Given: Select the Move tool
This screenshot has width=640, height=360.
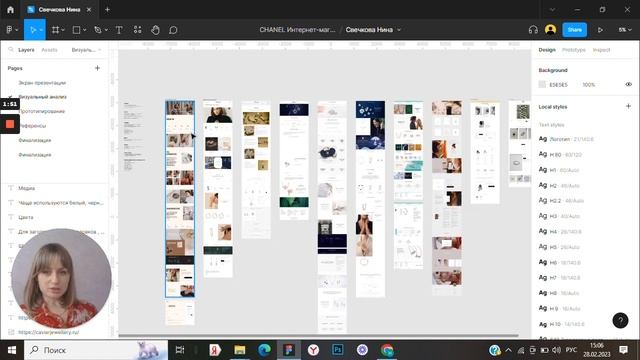Looking at the screenshot, I should click(33, 30).
